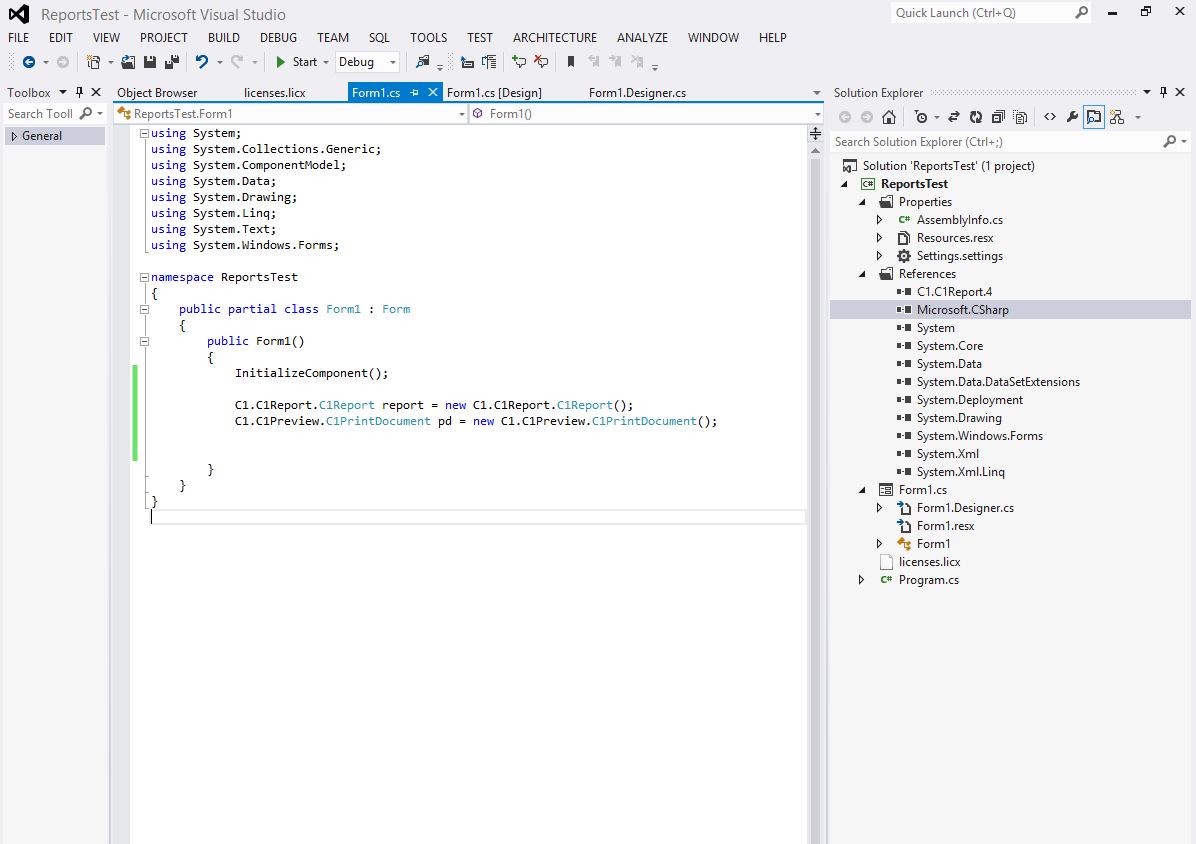
Task: Collapse the References node in Solution Explorer
Action: tap(863, 274)
